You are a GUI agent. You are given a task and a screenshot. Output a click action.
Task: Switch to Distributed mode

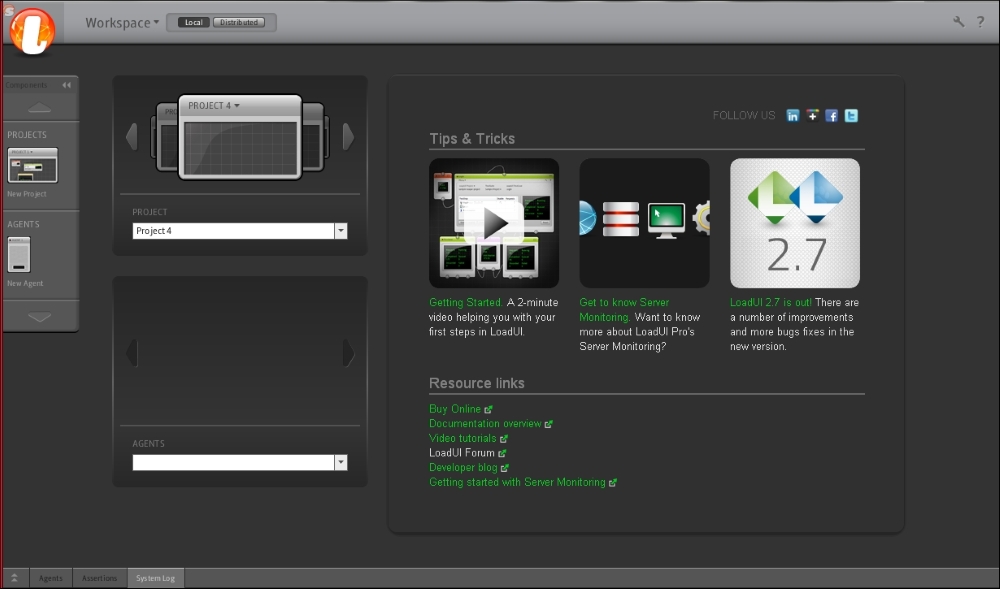239,22
